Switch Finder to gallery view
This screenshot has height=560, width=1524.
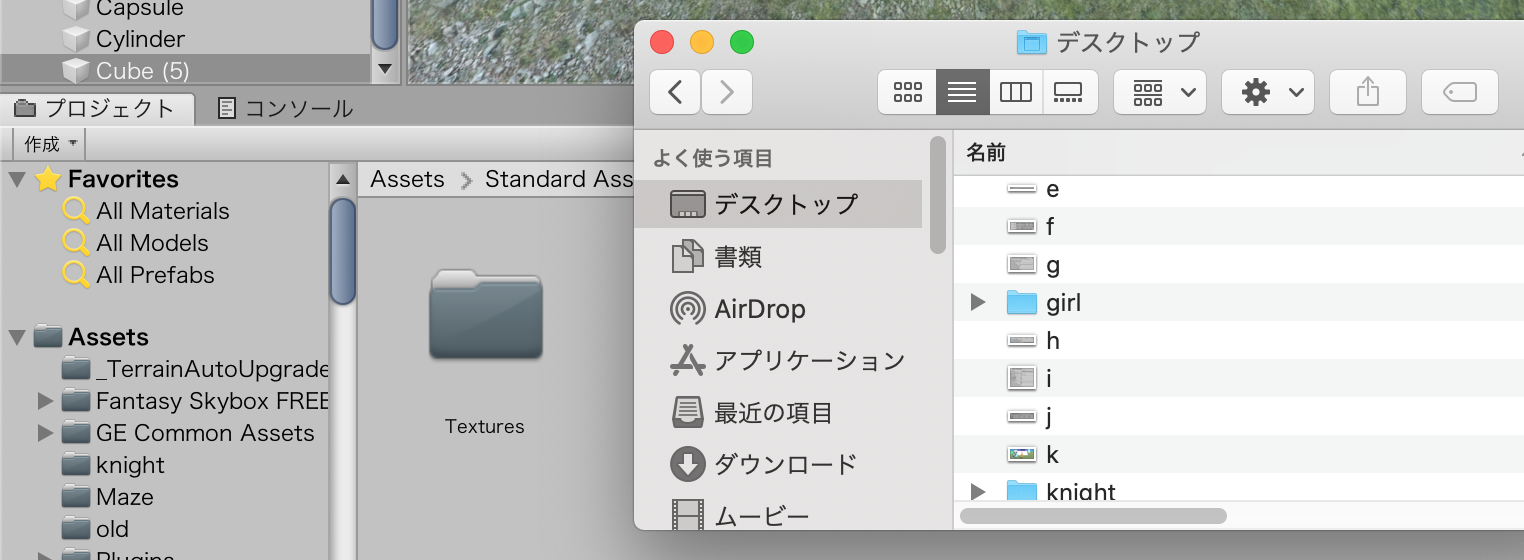pos(1069,92)
